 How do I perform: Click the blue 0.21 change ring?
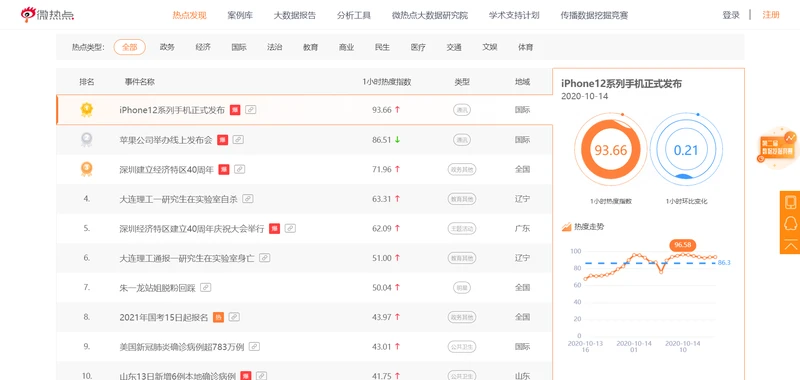click(x=686, y=150)
